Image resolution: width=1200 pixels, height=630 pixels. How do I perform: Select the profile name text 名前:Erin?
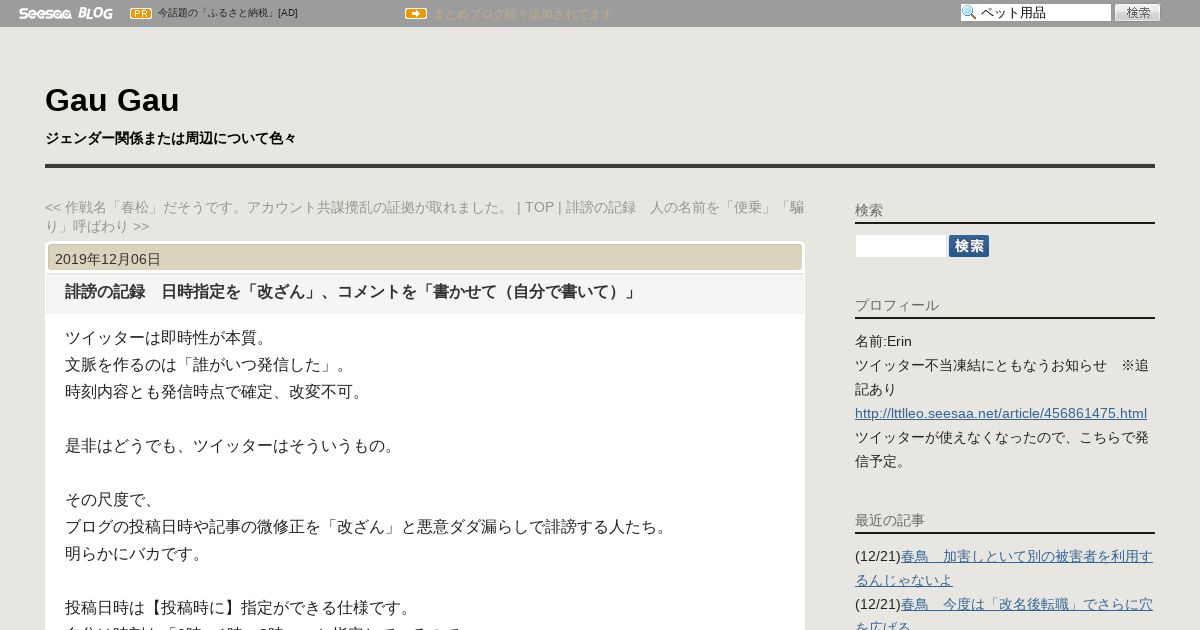tap(883, 341)
